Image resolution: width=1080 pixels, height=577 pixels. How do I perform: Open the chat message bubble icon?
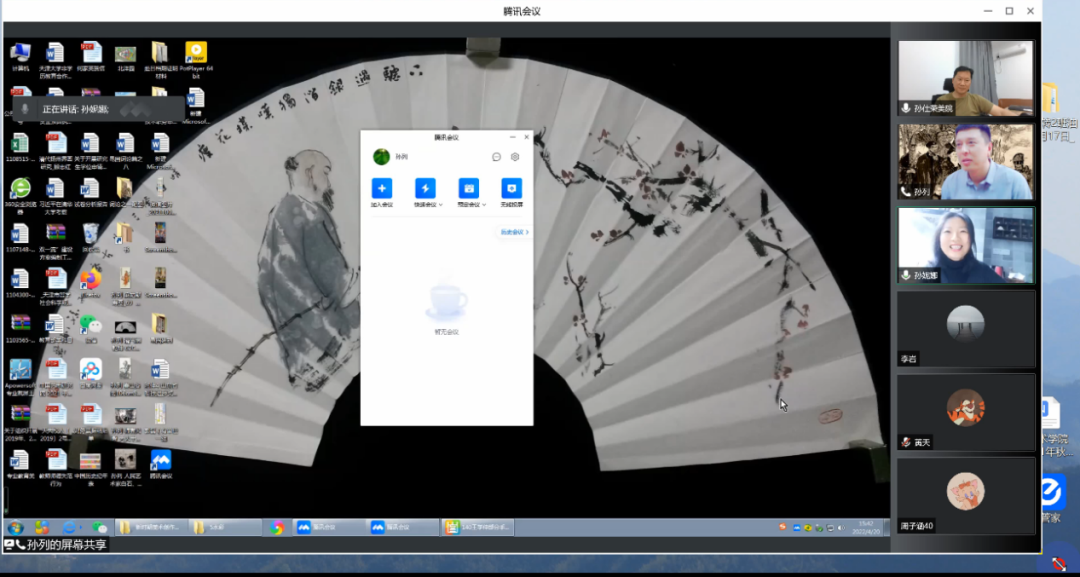[x=497, y=157]
